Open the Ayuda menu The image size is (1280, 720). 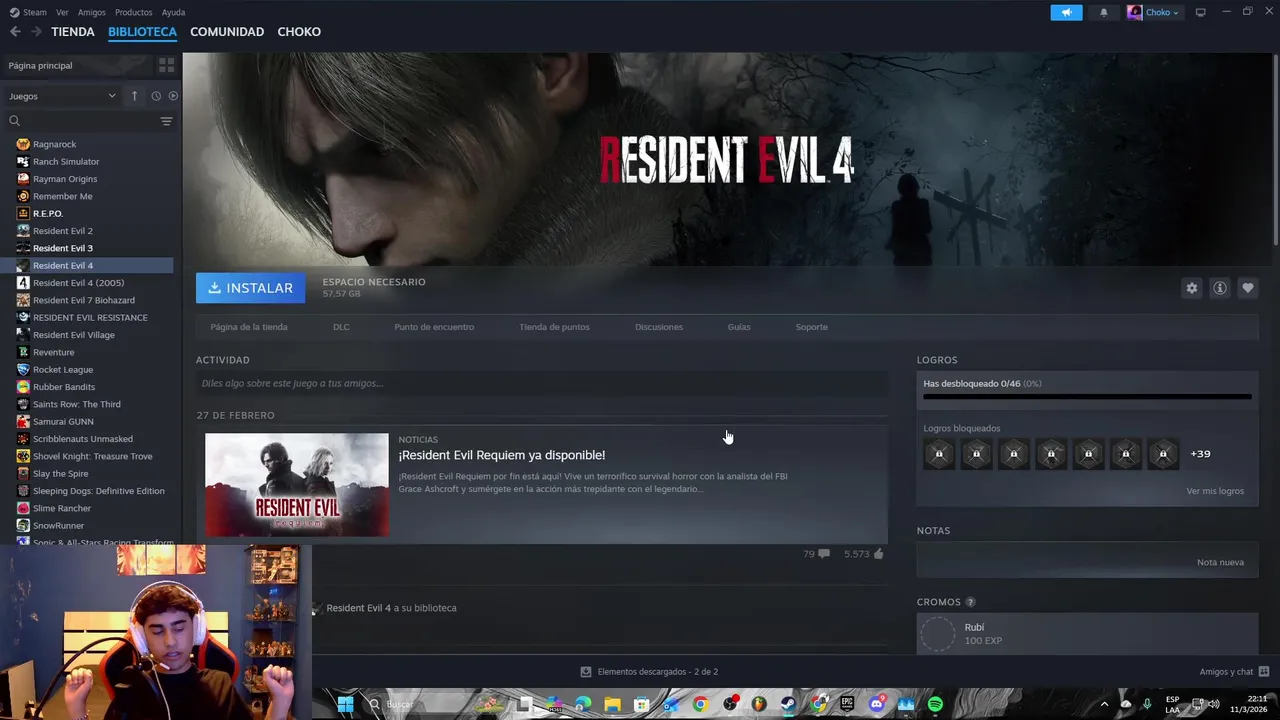click(173, 12)
